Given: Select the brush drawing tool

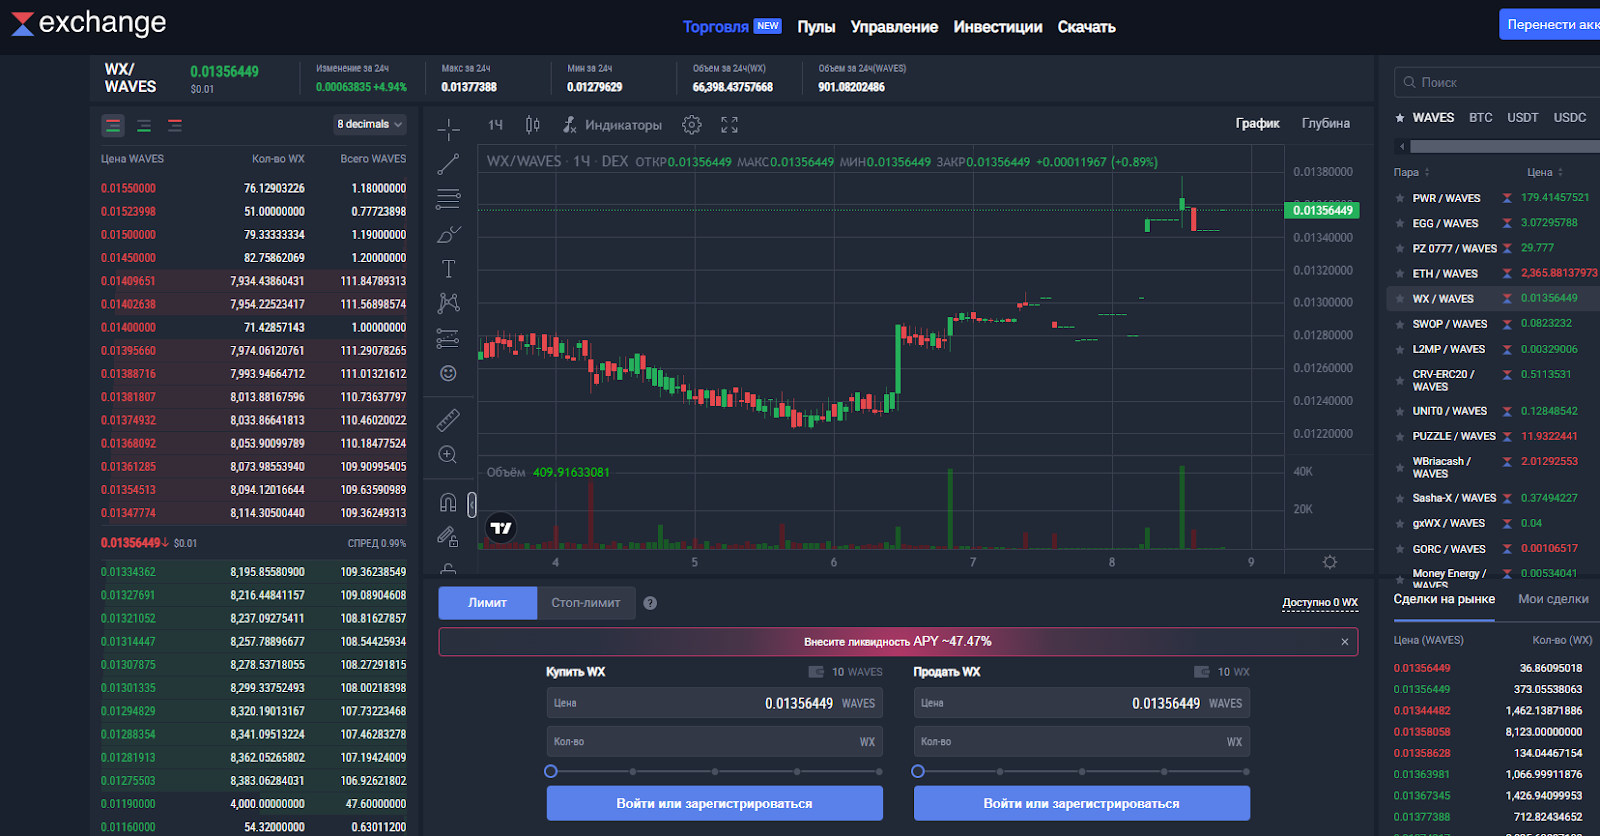Looking at the screenshot, I should tap(448, 234).
